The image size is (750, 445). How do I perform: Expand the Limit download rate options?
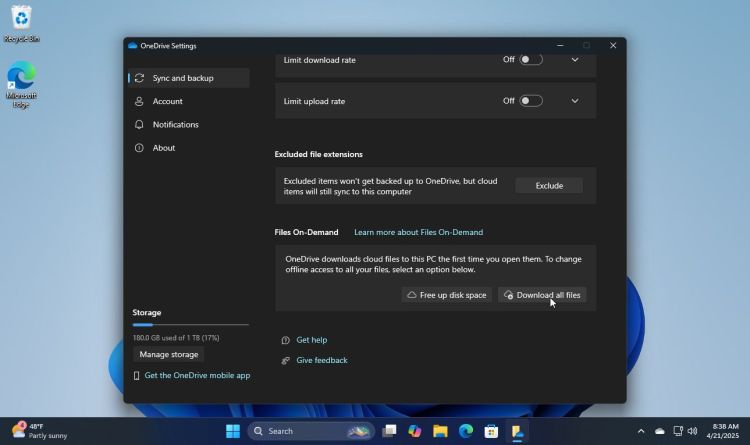(574, 60)
